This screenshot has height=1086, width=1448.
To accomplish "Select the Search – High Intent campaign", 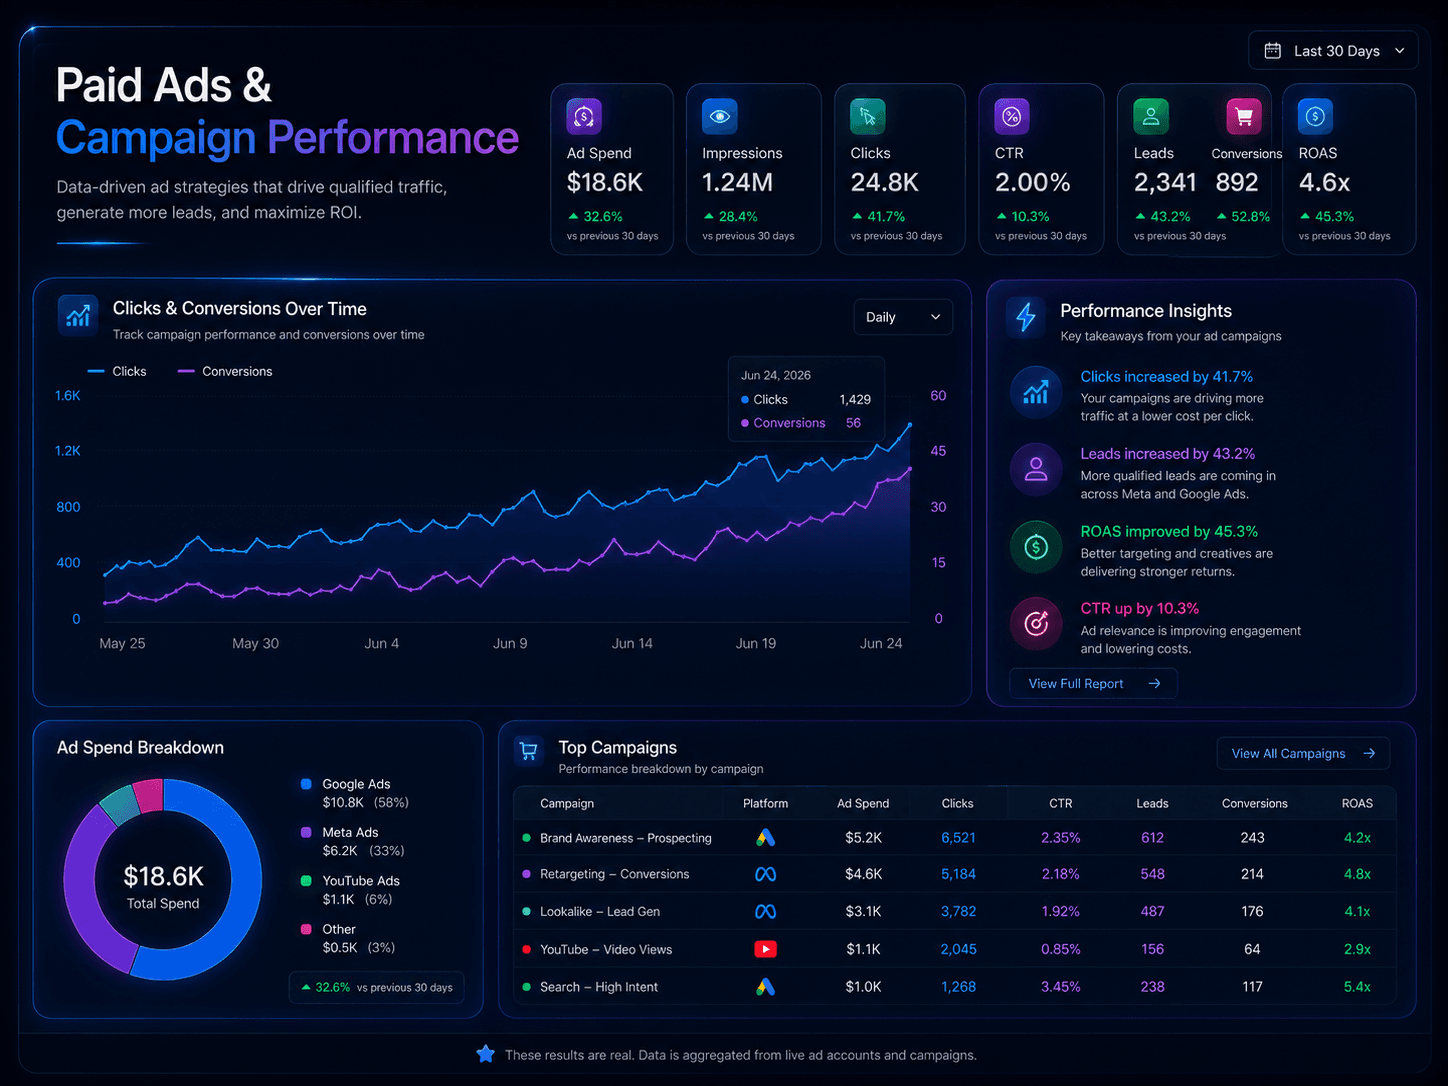I will point(599,987).
